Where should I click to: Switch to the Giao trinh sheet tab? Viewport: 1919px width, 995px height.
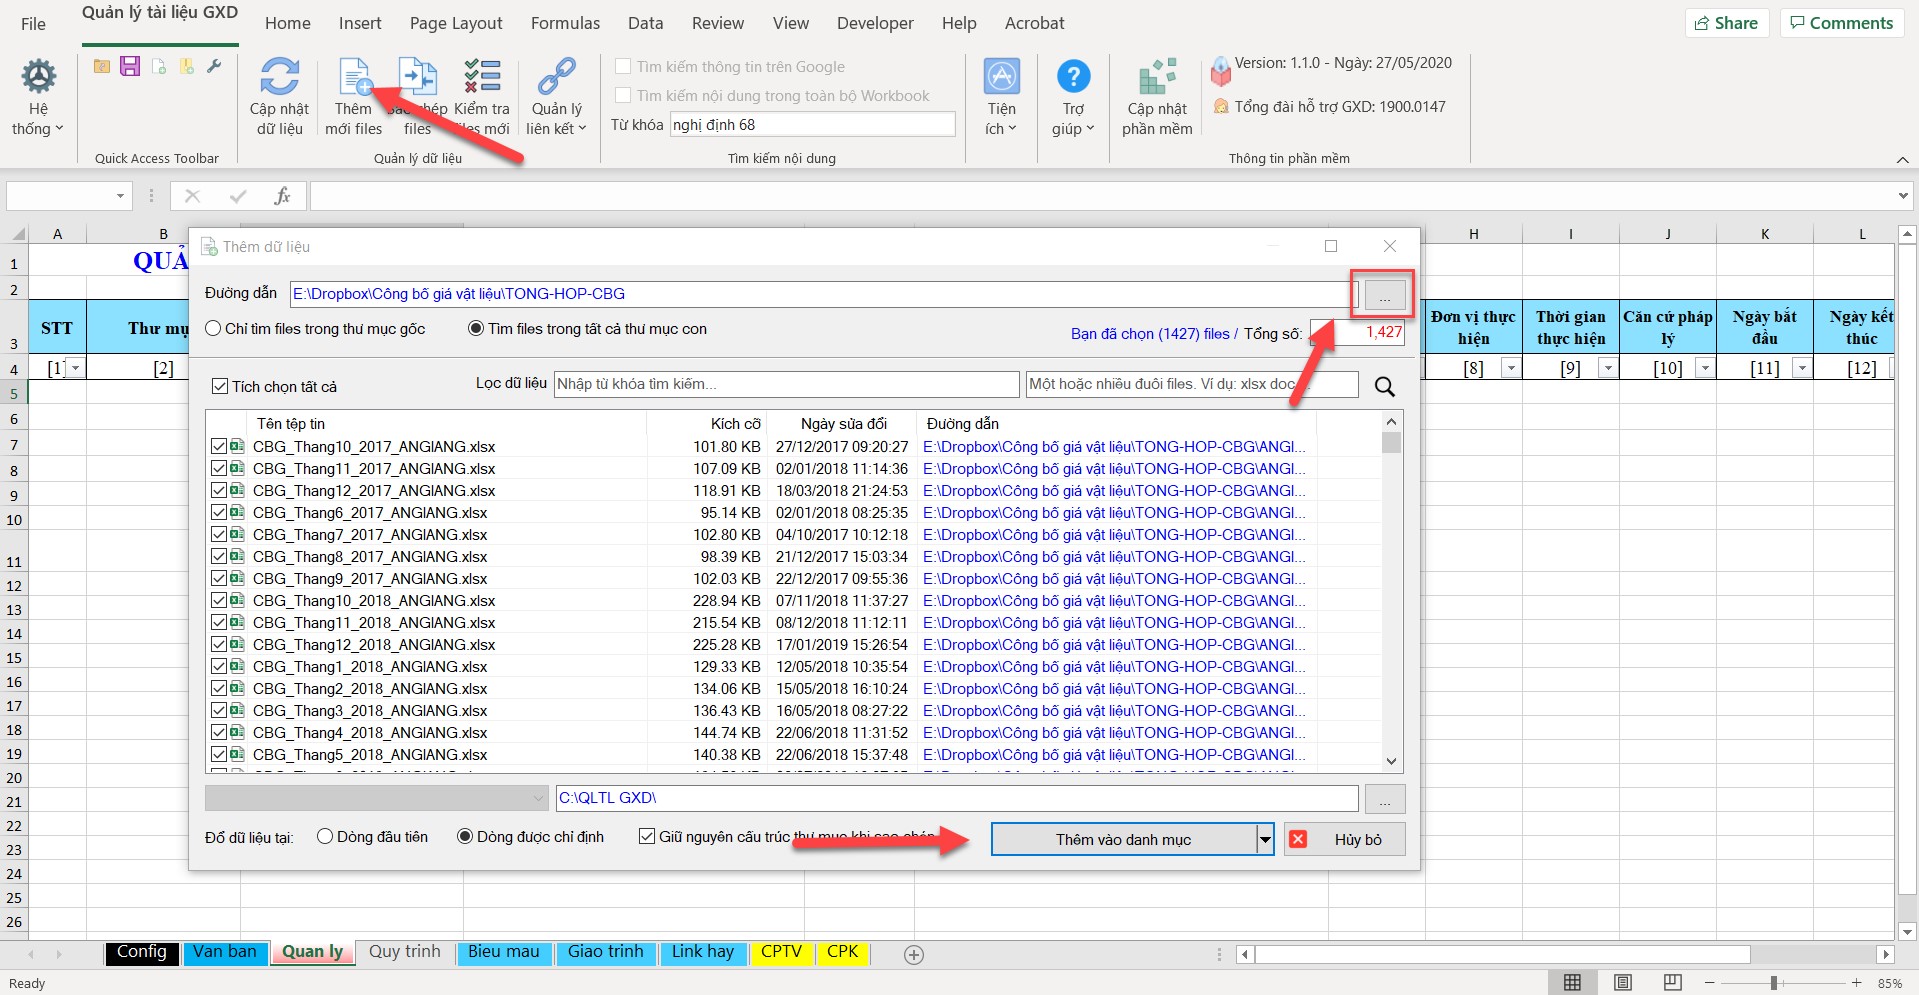point(605,952)
